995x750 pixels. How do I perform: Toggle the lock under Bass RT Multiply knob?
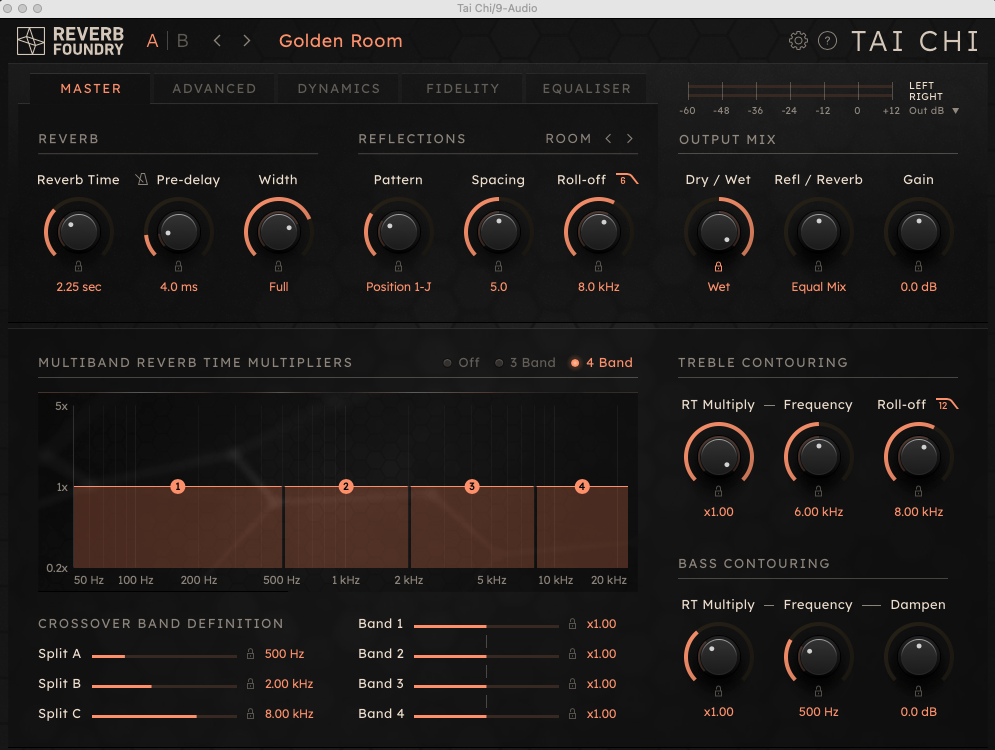click(x=718, y=691)
